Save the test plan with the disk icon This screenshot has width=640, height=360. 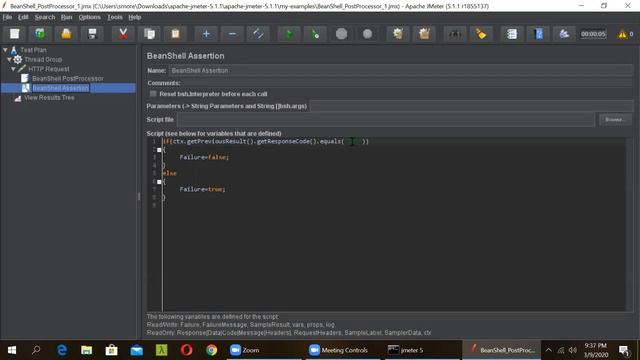(x=92, y=34)
